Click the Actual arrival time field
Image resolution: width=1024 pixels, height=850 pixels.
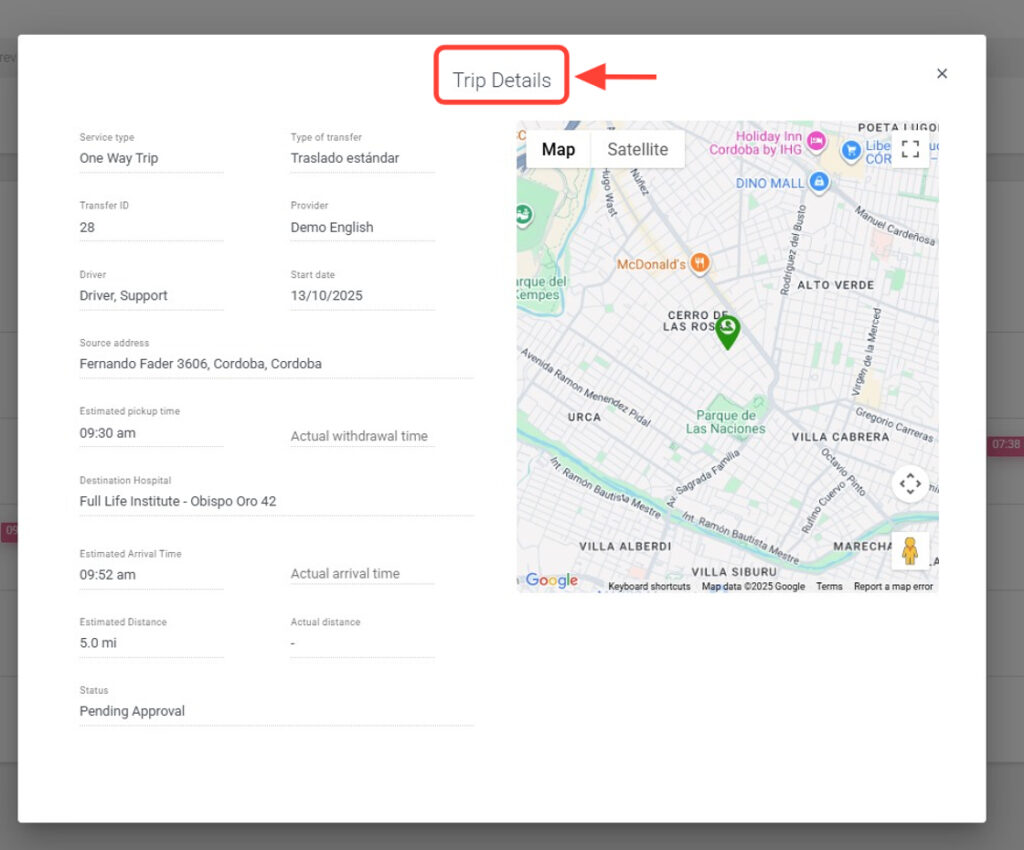point(361,574)
